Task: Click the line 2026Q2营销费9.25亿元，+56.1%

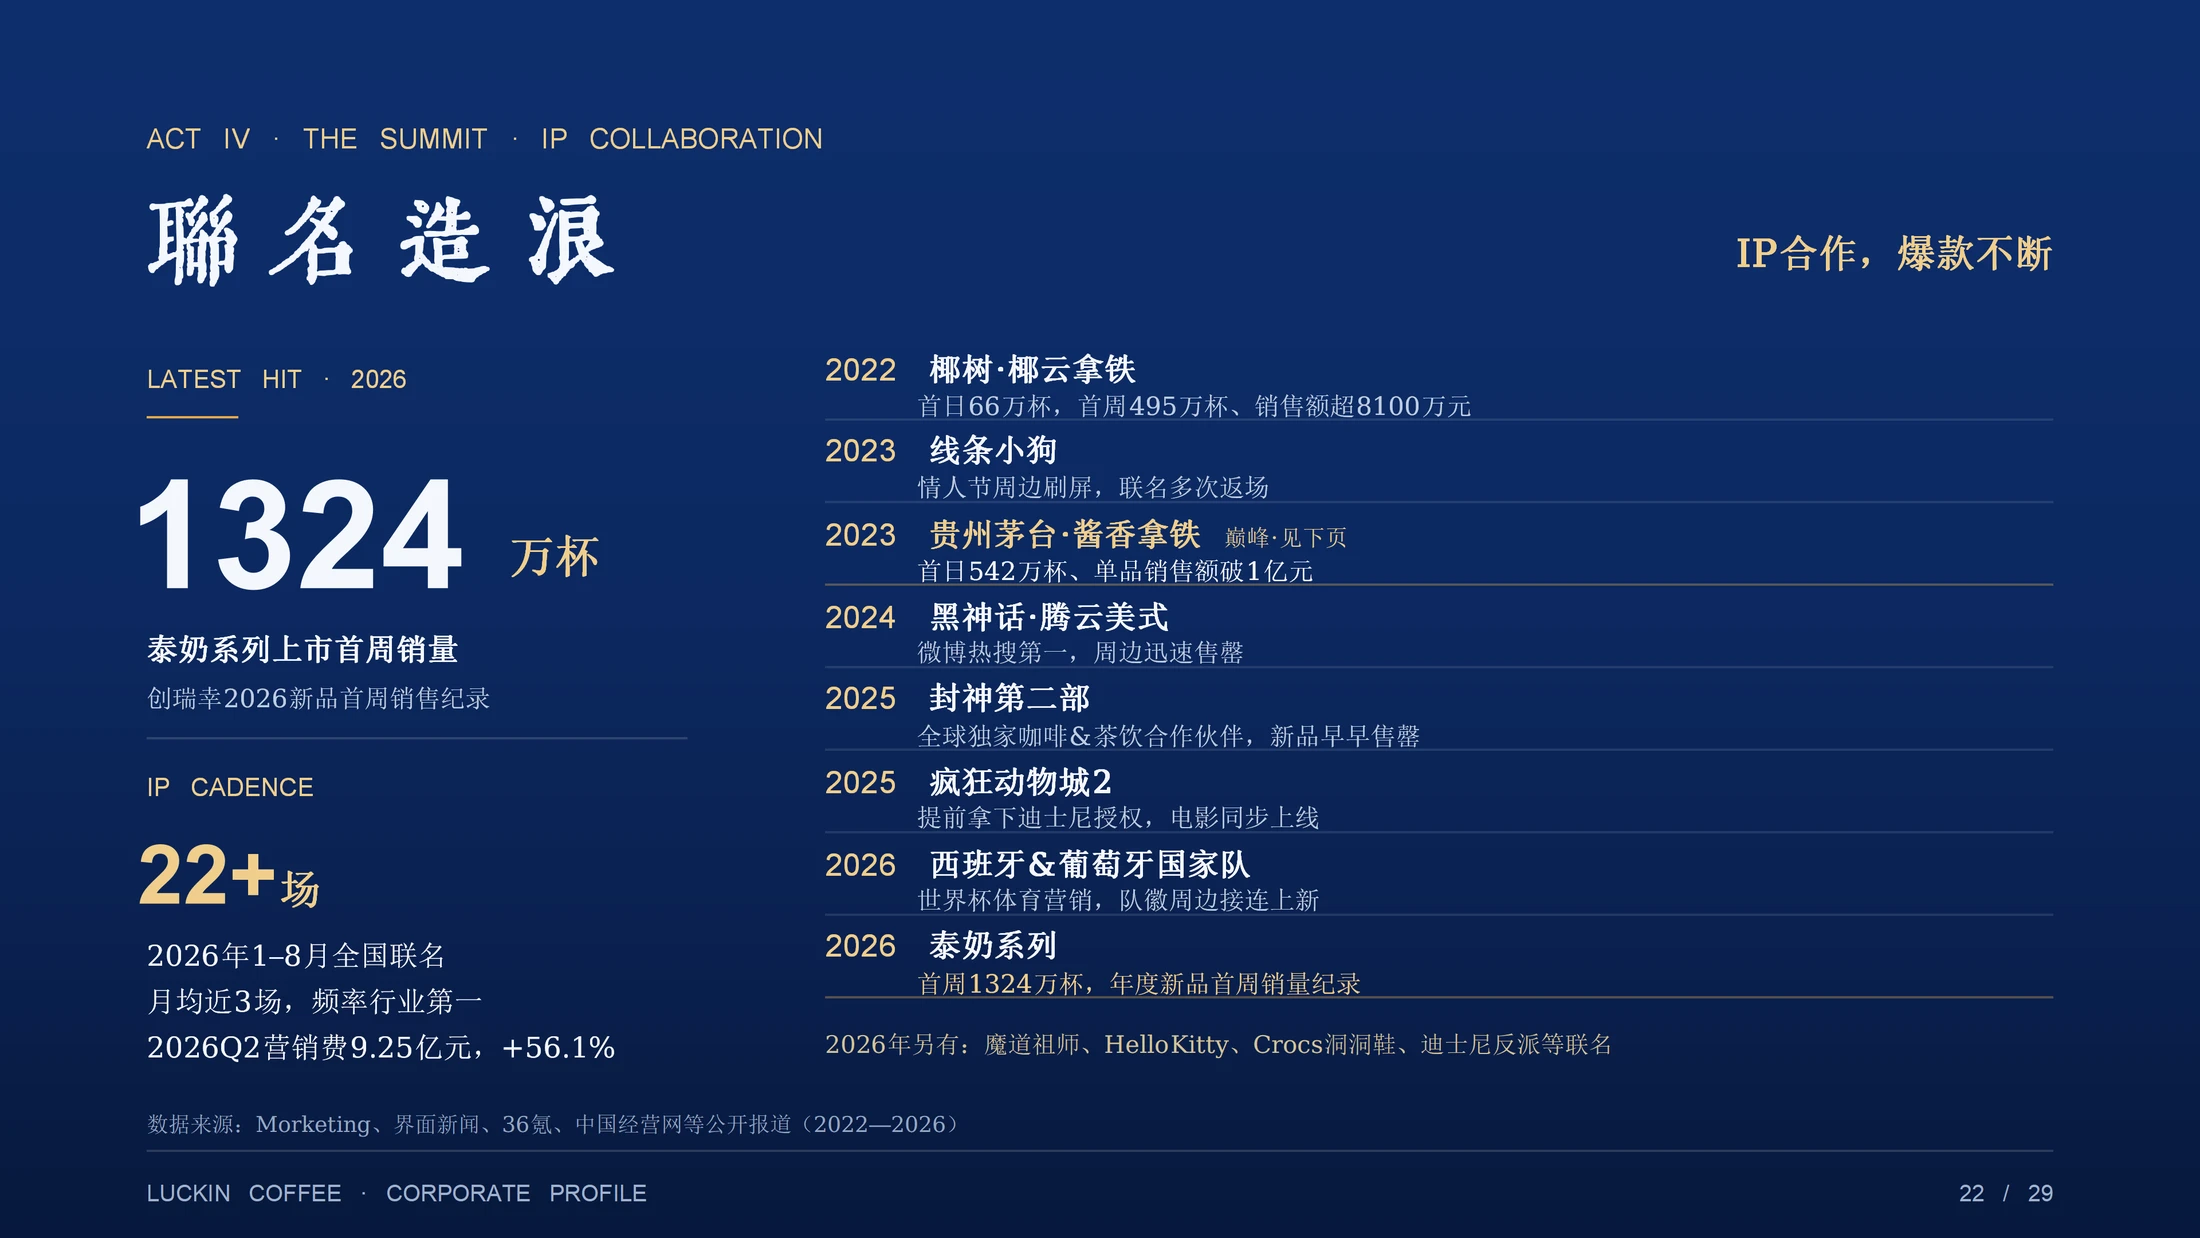Action: pyautogui.click(x=381, y=1048)
